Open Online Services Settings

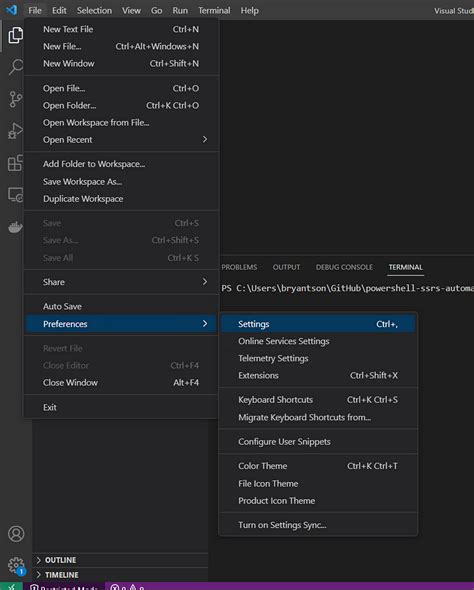(318, 341)
